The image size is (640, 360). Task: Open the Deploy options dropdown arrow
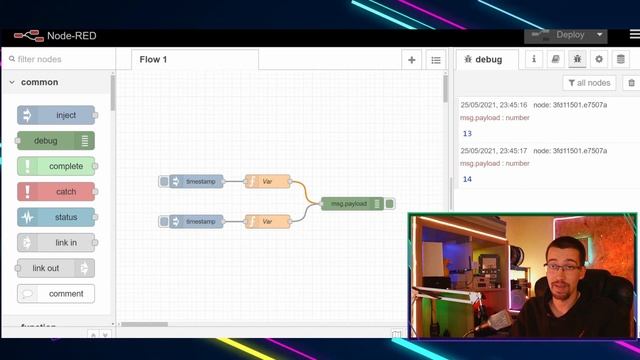tap(600, 35)
